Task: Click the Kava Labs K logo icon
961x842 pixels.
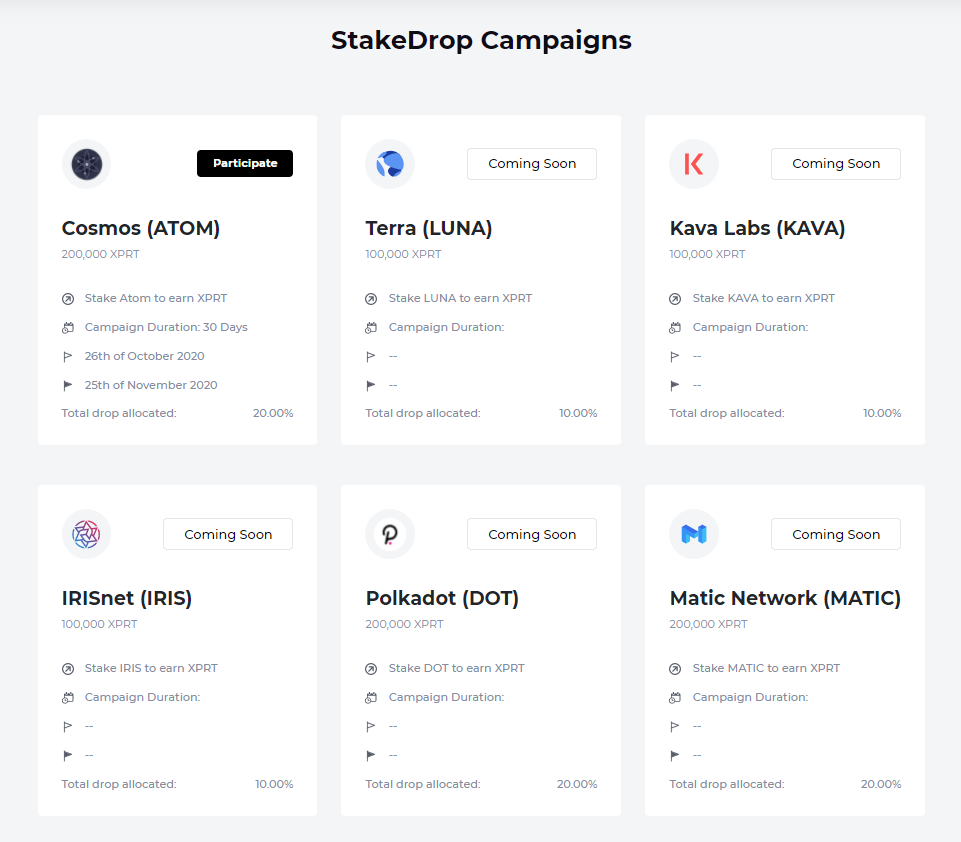Action: coord(694,164)
